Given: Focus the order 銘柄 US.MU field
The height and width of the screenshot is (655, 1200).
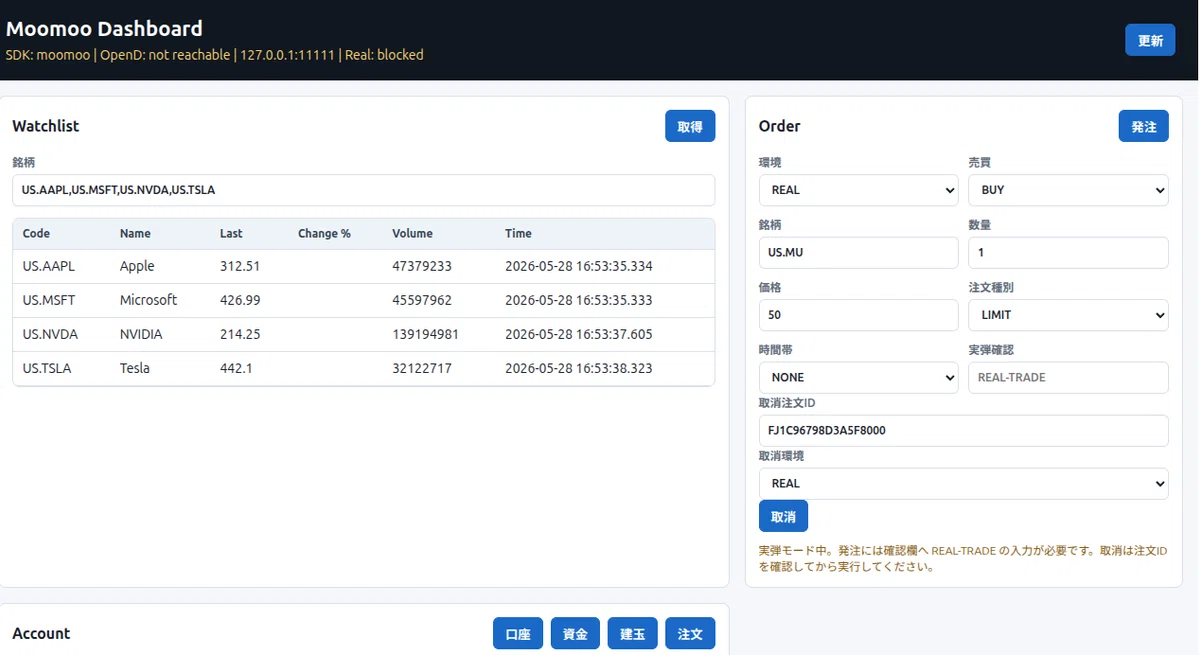Looking at the screenshot, I should [x=859, y=252].
